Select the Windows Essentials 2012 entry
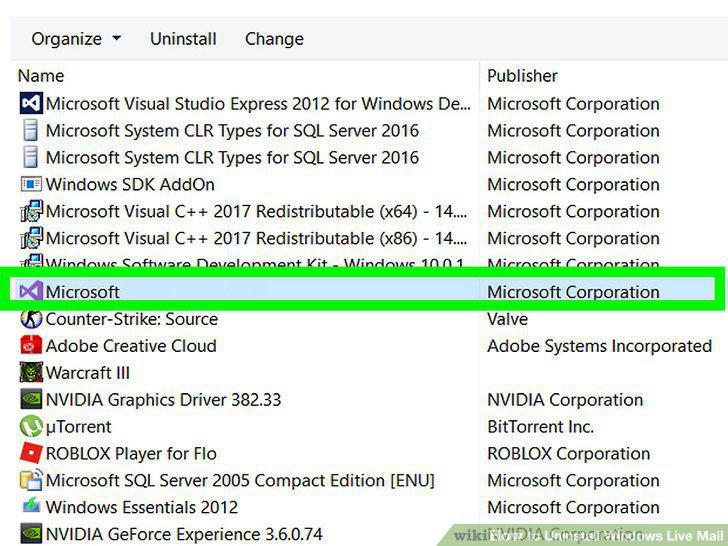728x546 pixels. point(142,507)
